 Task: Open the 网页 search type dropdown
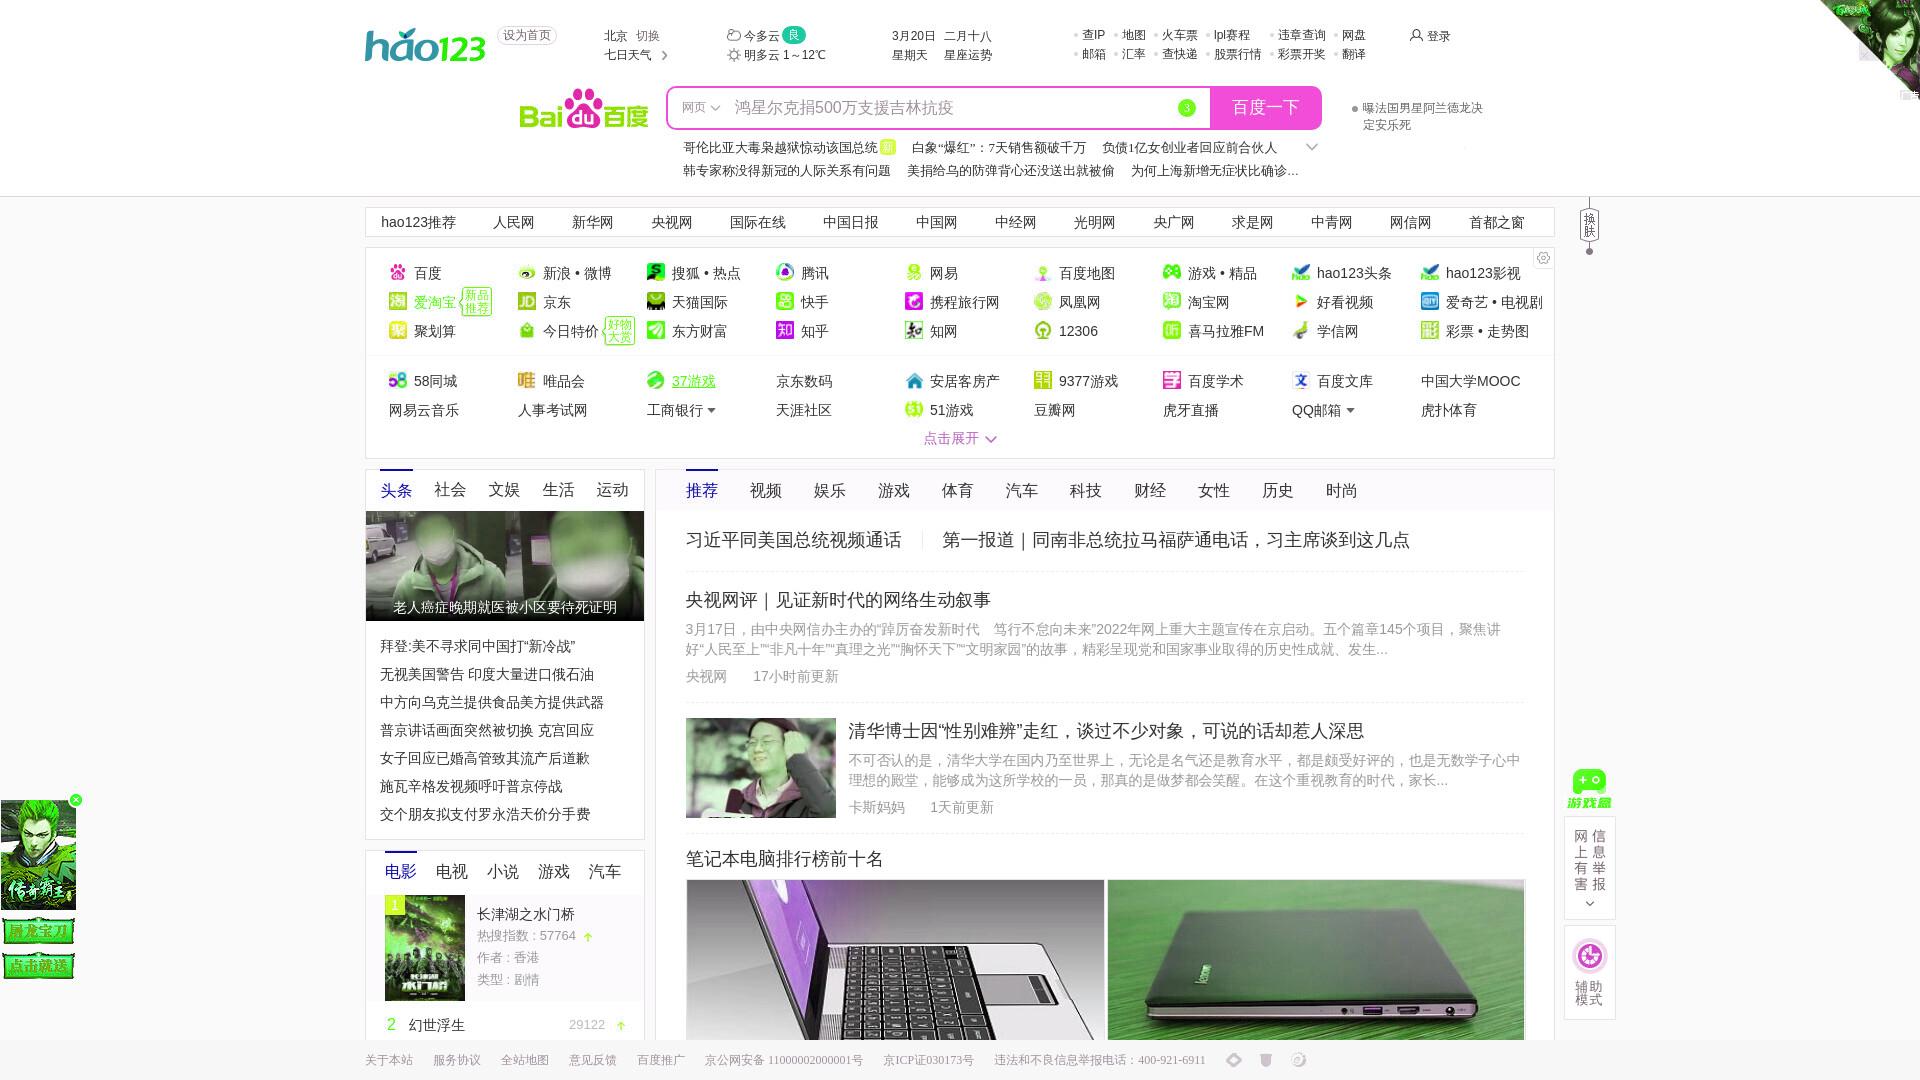click(701, 108)
